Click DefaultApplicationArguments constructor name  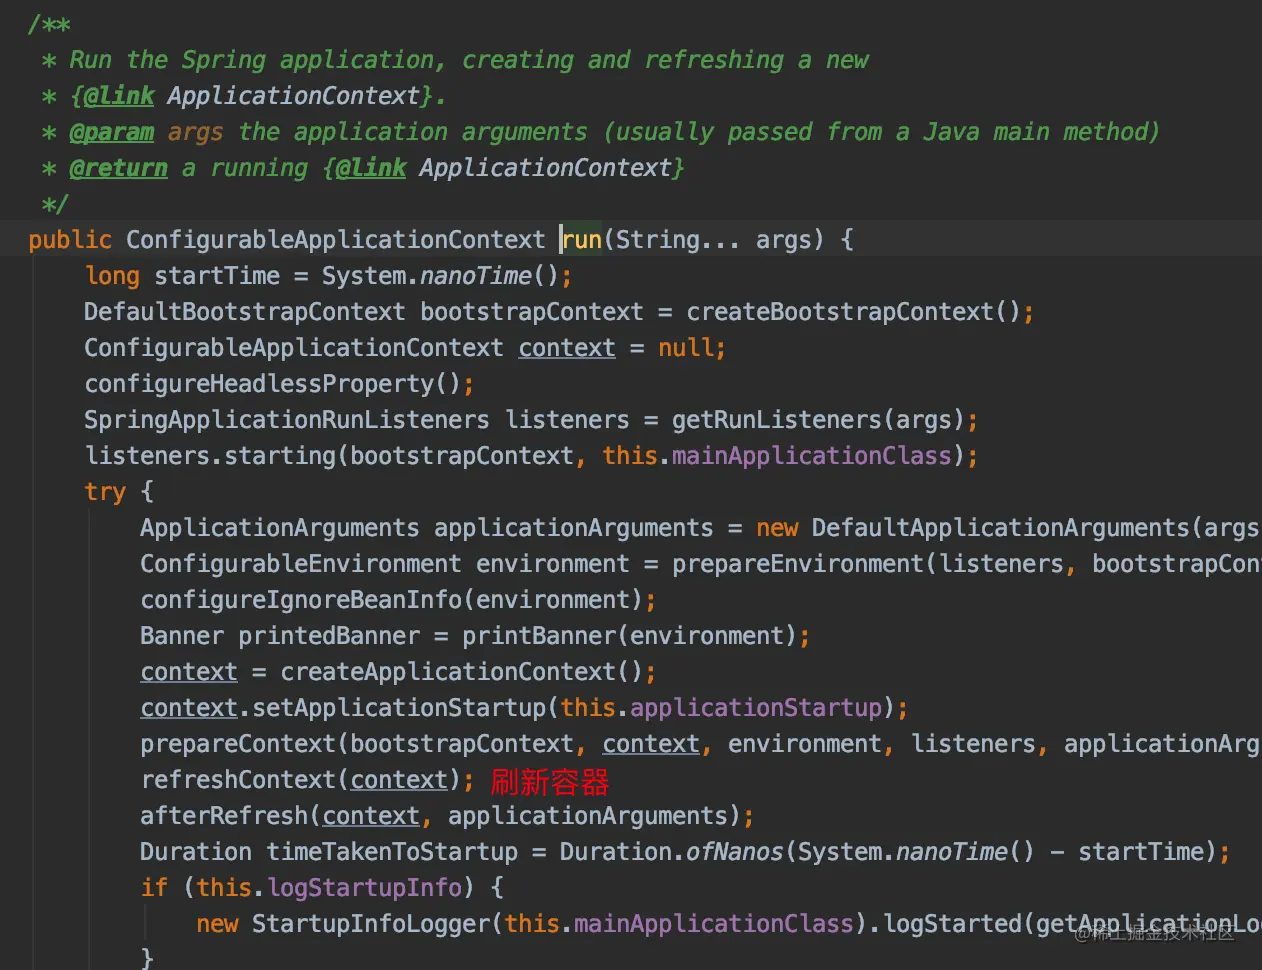click(1001, 528)
